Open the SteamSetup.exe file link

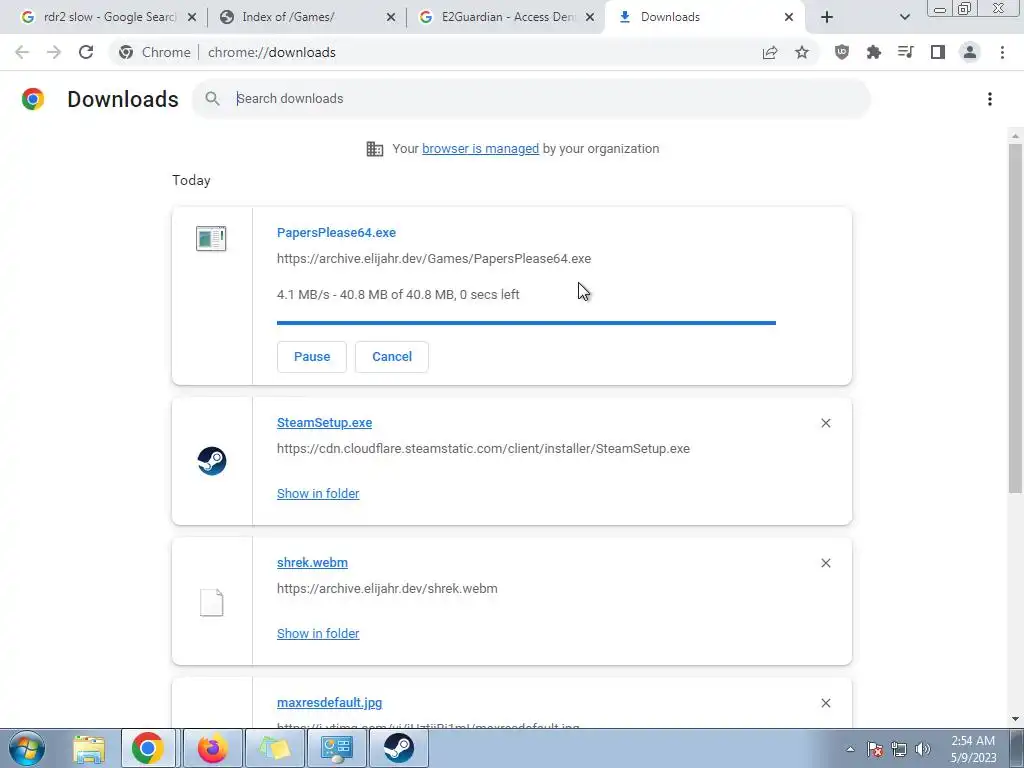[325, 423]
